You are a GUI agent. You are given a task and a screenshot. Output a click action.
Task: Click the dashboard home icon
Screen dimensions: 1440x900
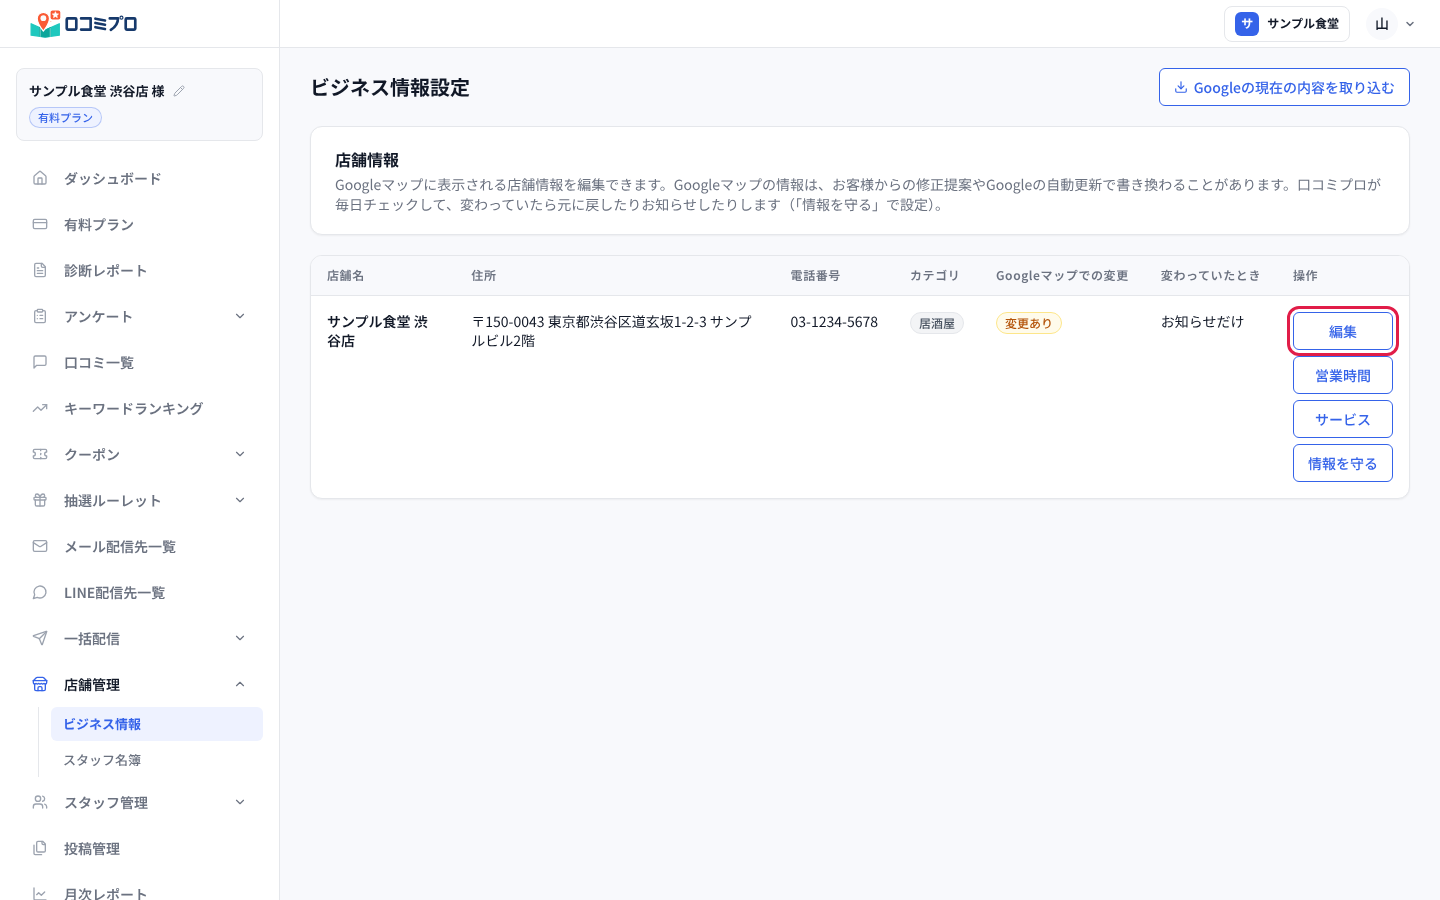pyautogui.click(x=40, y=178)
